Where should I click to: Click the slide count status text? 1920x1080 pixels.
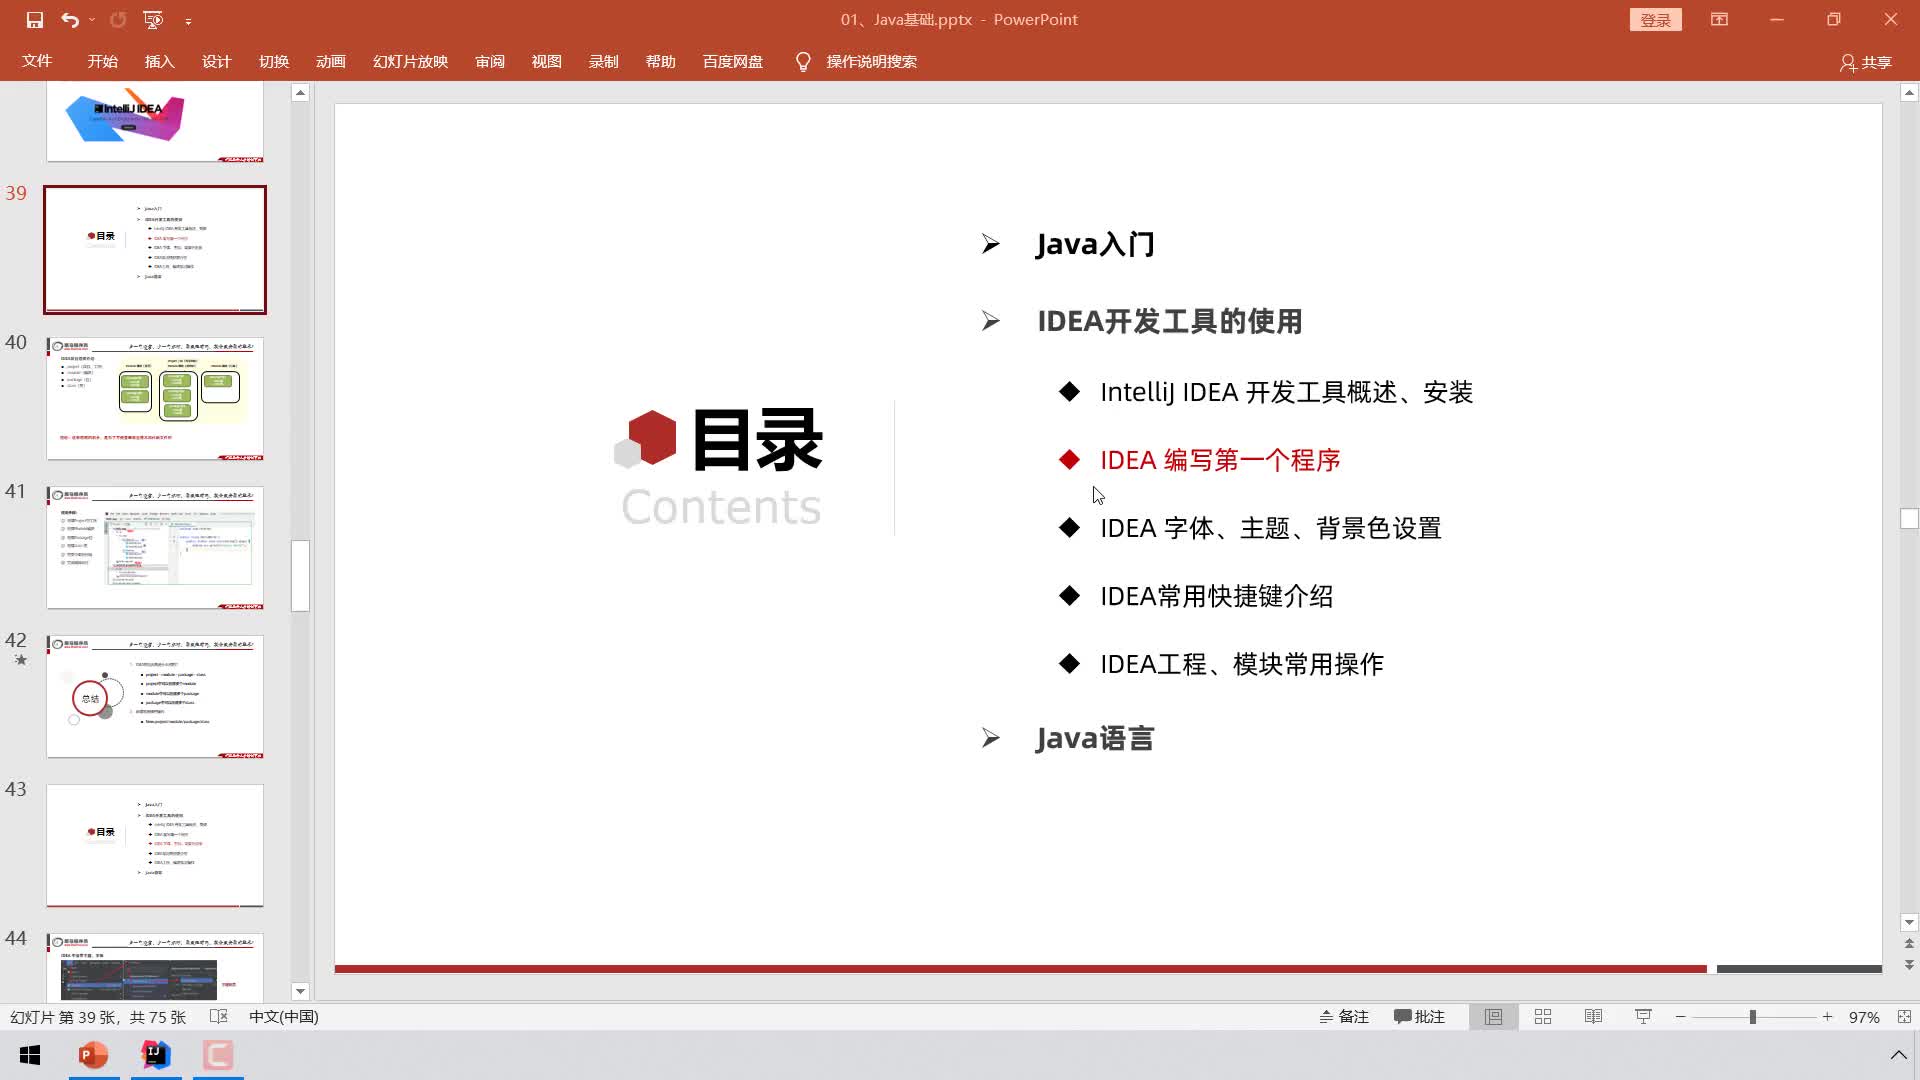98,1017
